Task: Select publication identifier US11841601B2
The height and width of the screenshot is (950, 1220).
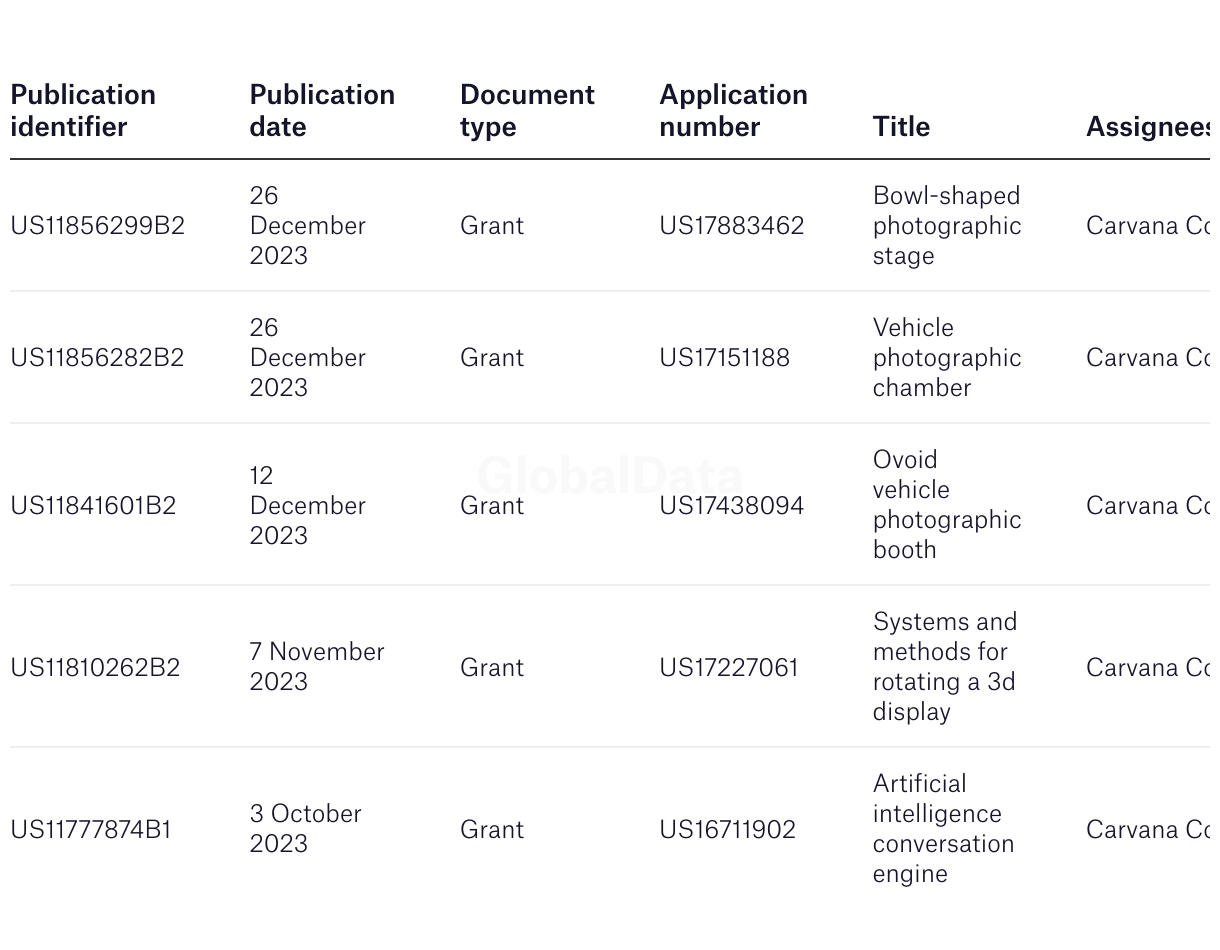Action: point(93,505)
